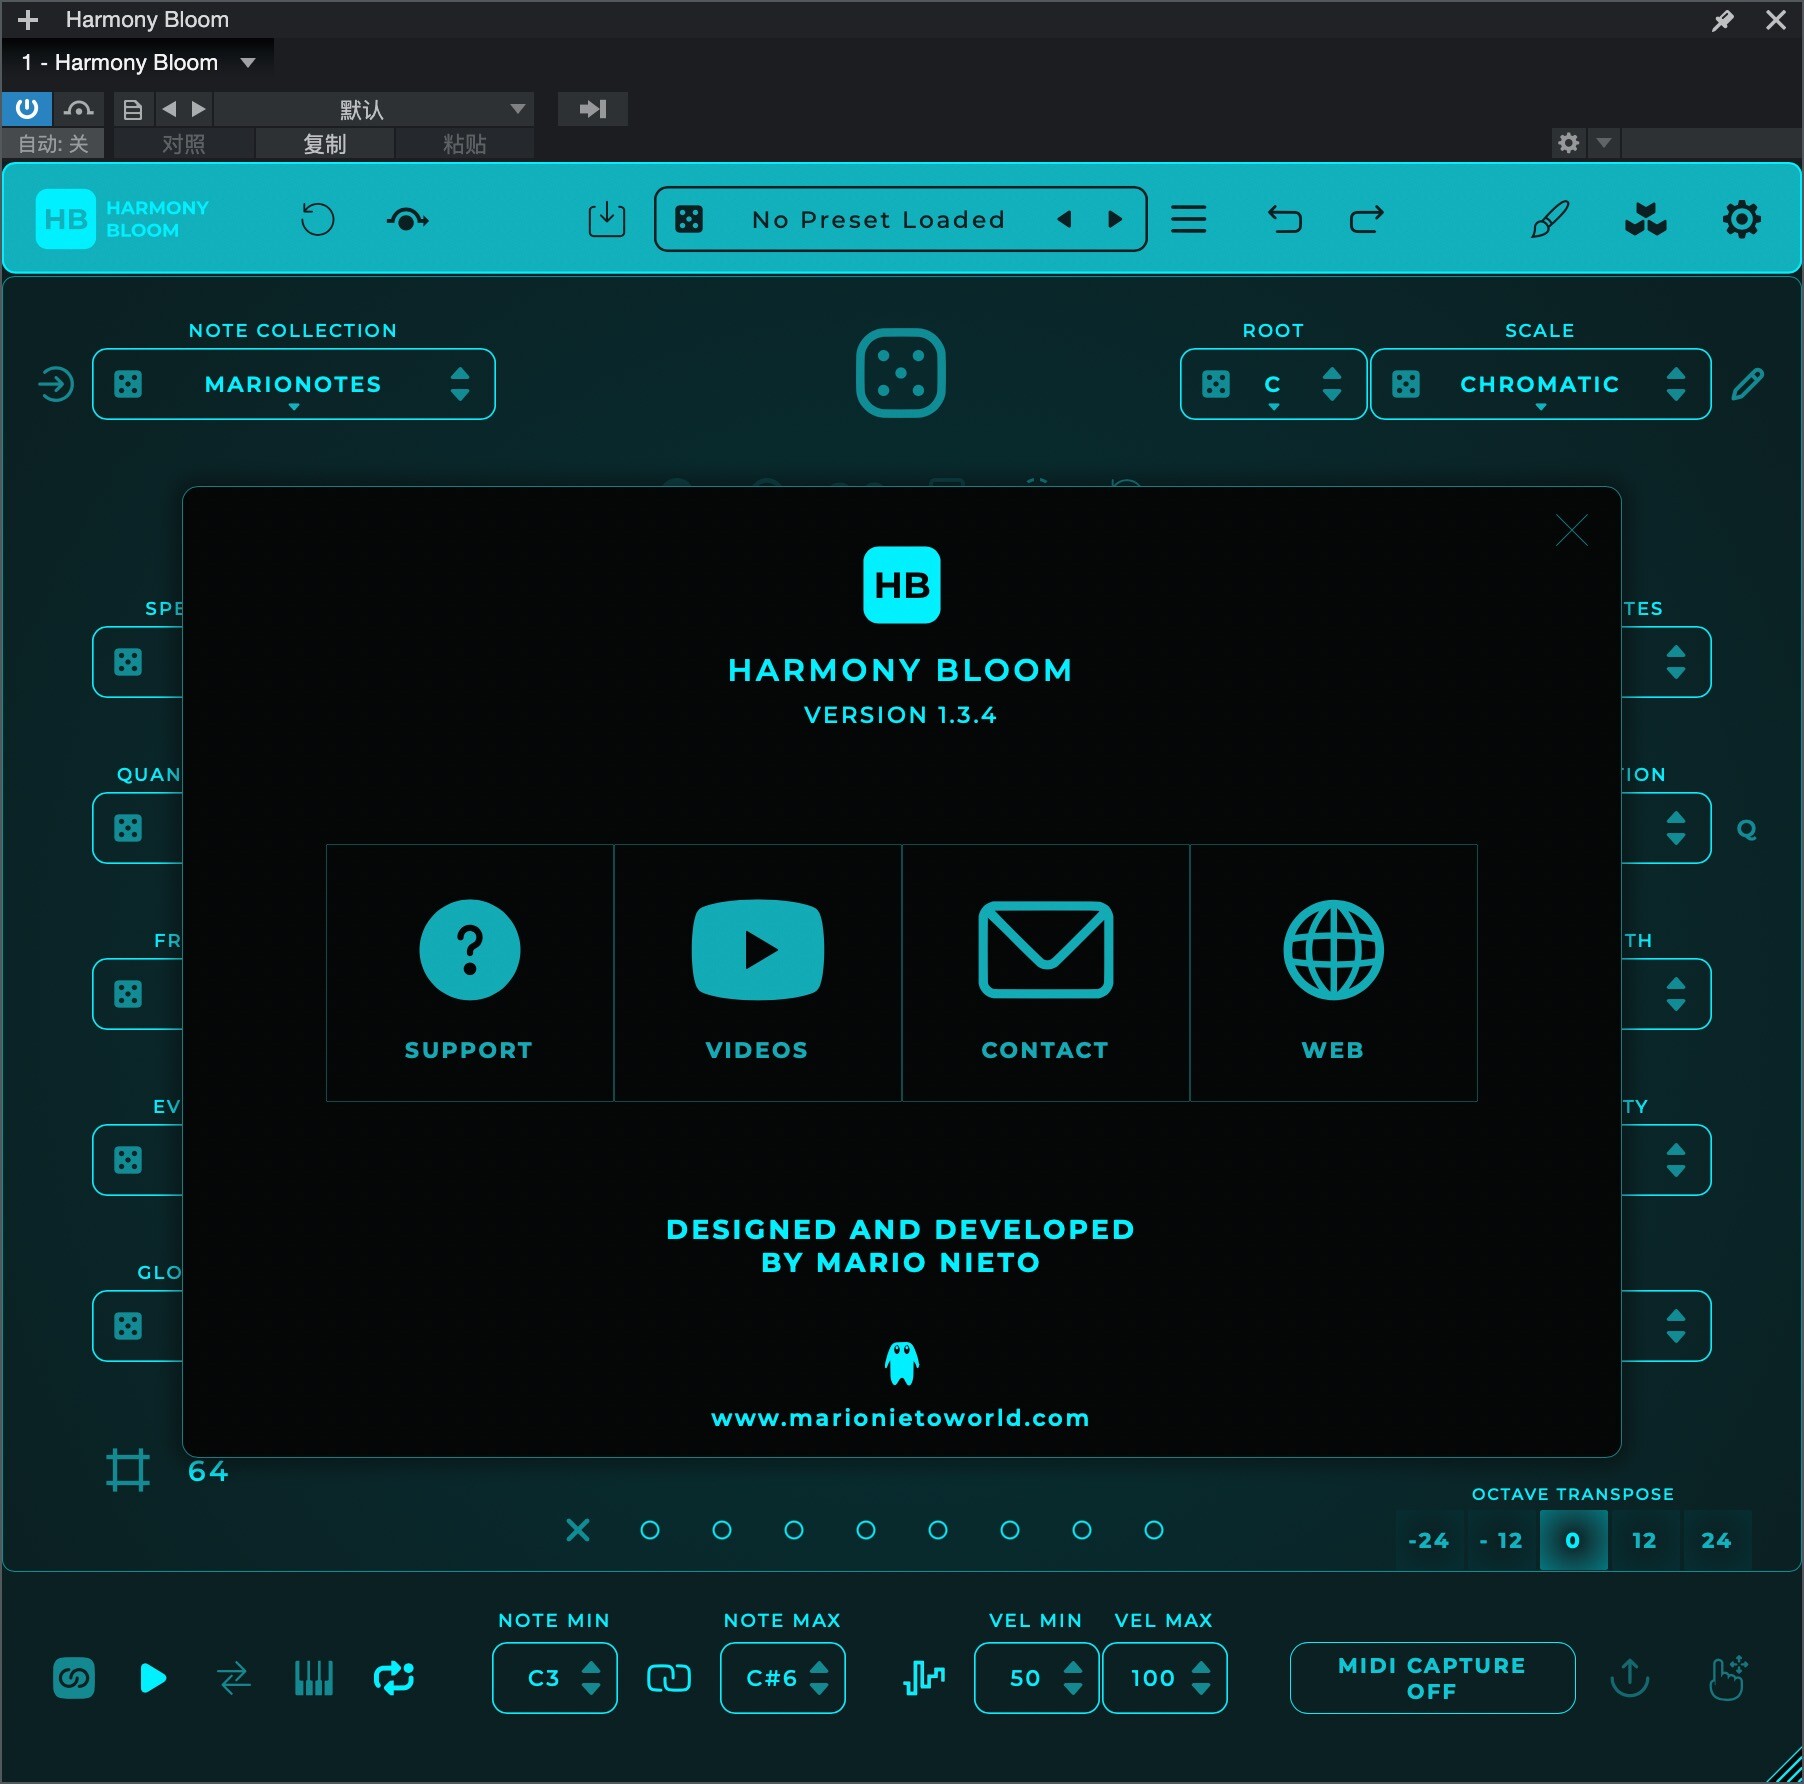1804x1784 pixels.
Task: Adjust NOTE MAX C#6 stepper arrows
Action: click(x=819, y=1678)
